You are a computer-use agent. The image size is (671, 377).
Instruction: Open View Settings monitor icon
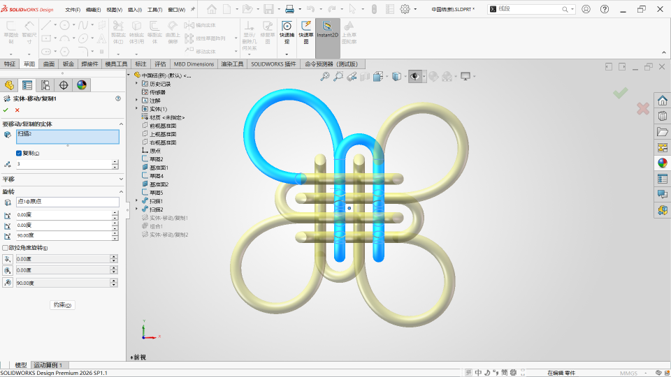(465, 77)
